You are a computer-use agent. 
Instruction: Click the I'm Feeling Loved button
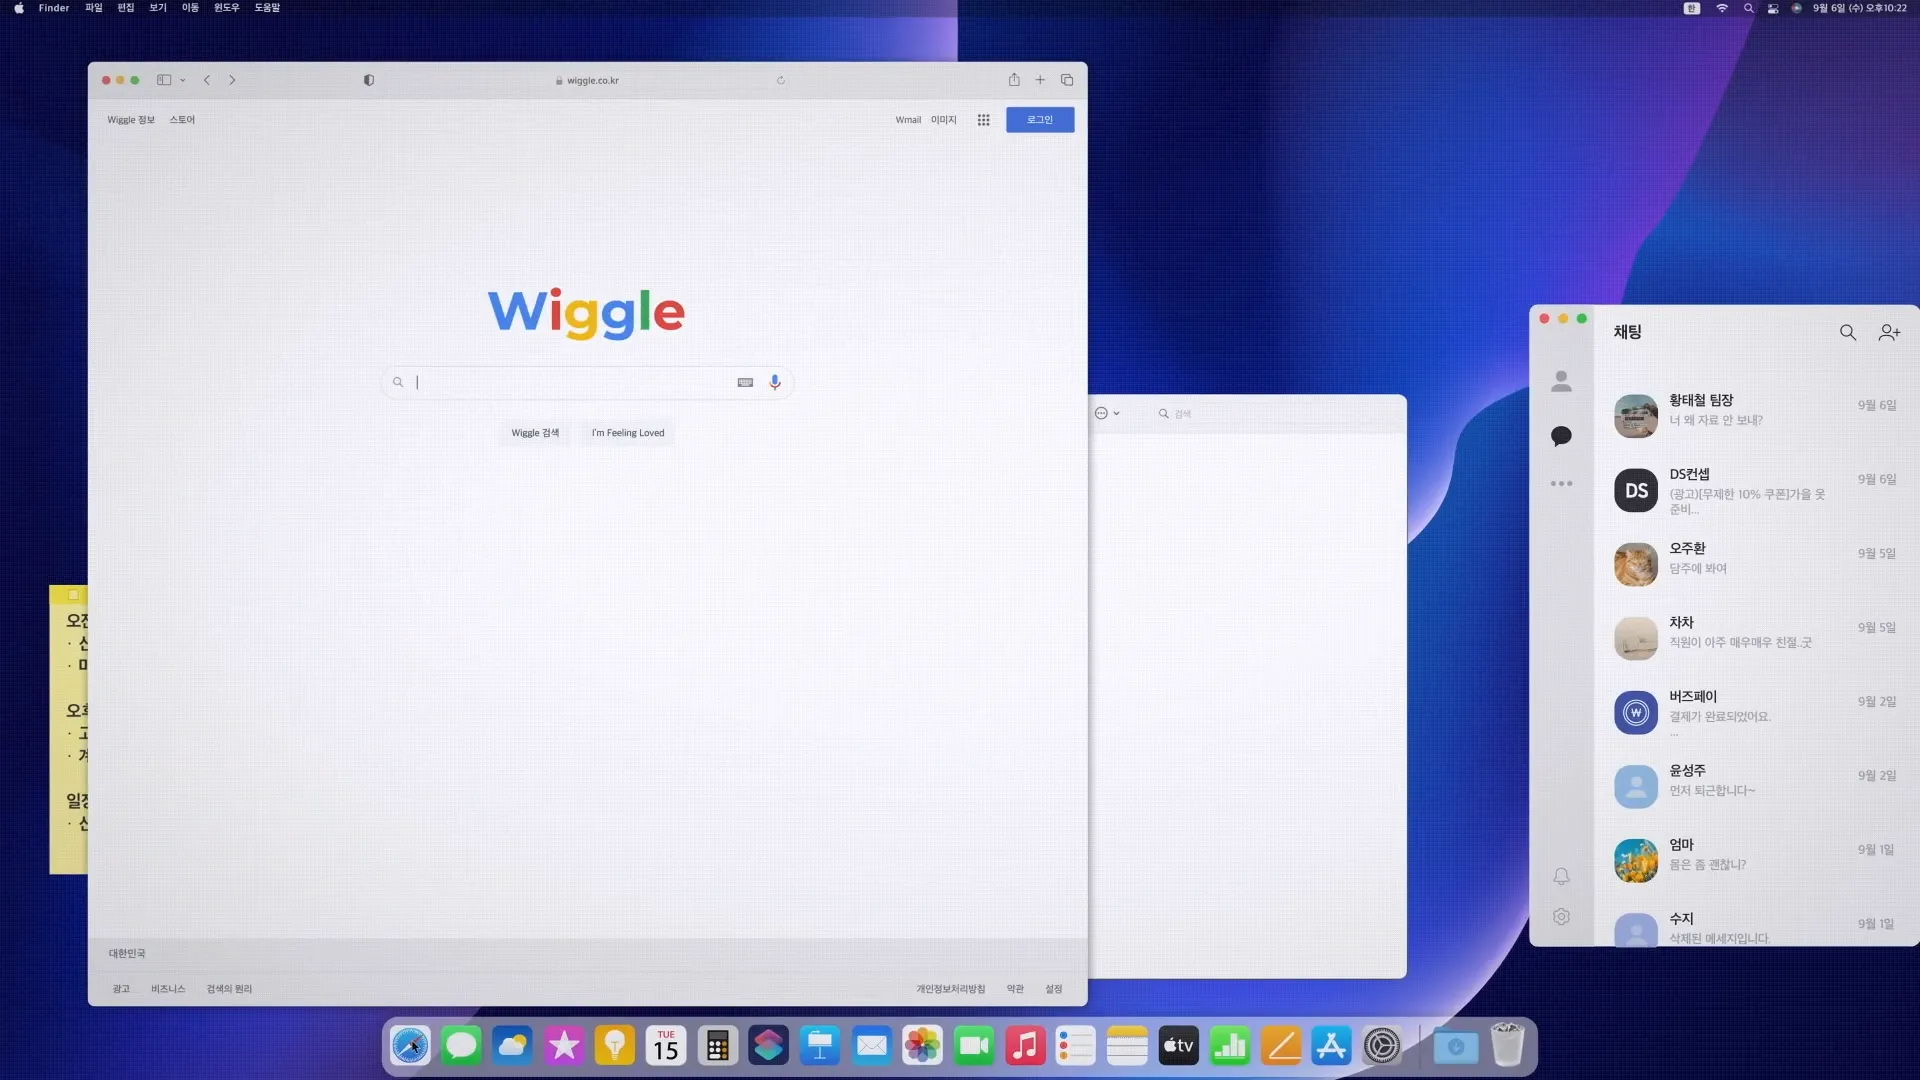[x=627, y=433]
